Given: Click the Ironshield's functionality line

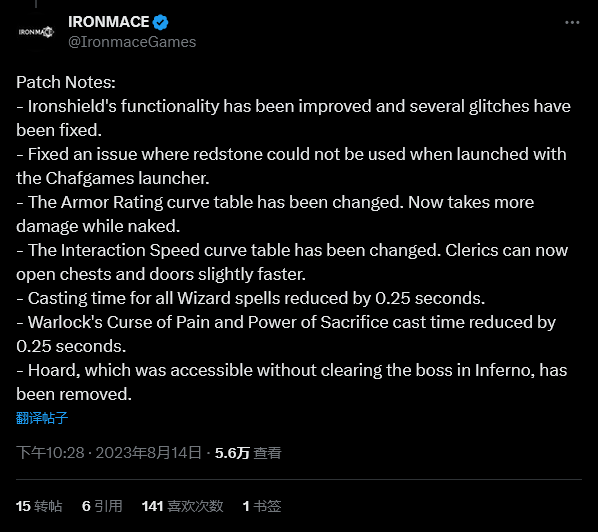Looking at the screenshot, I should tap(293, 118).
